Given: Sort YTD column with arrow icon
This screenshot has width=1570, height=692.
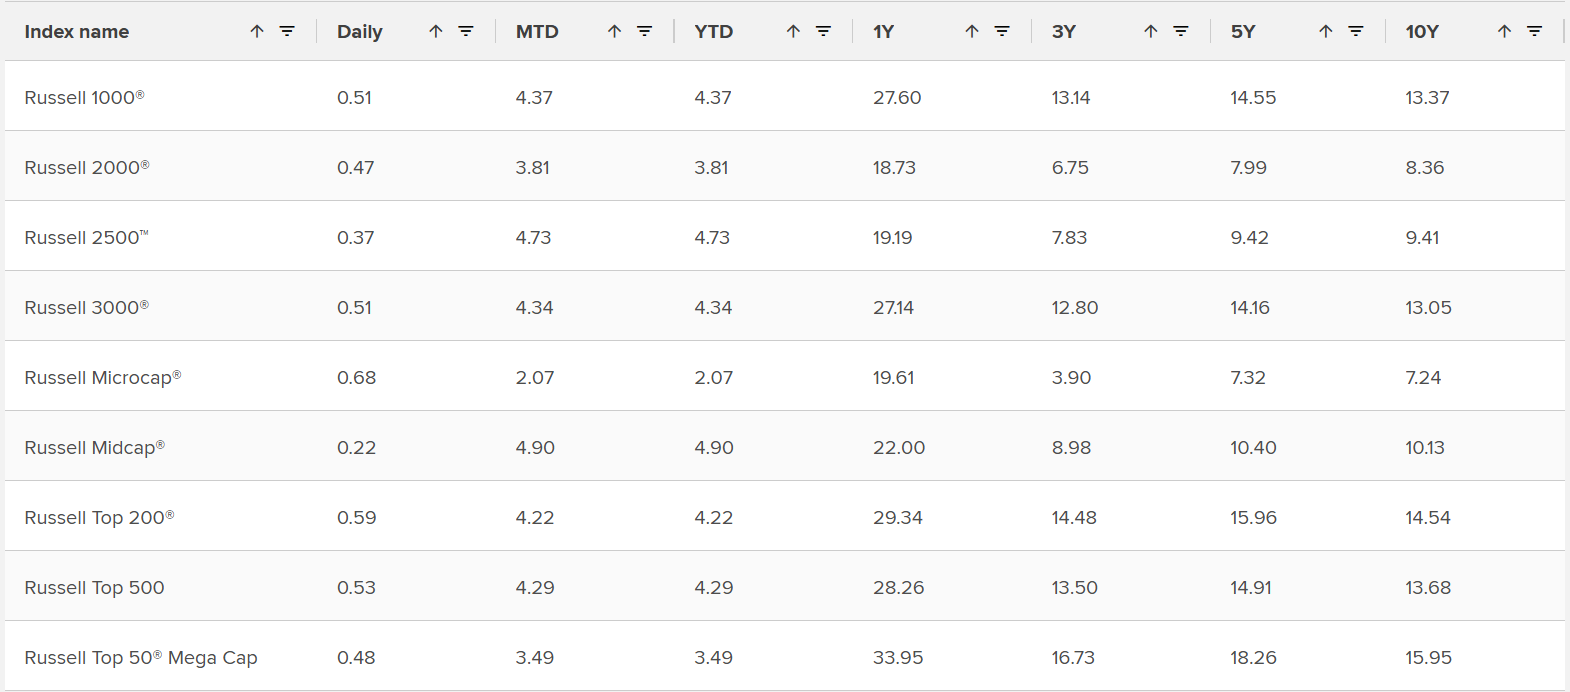Looking at the screenshot, I should pos(793,32).
